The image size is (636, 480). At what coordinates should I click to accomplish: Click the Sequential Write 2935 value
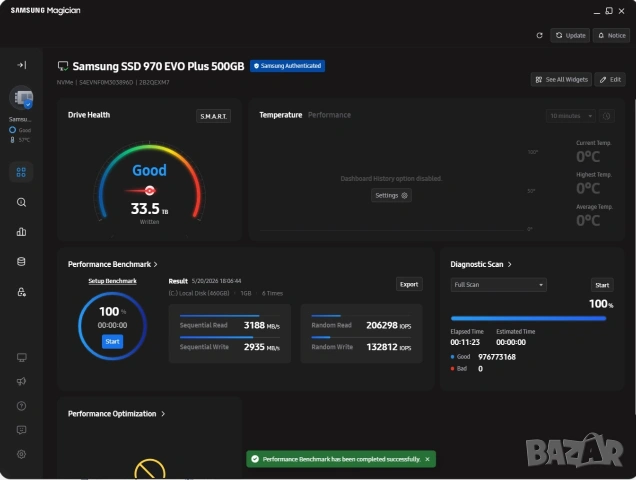(x=262, y=347)
